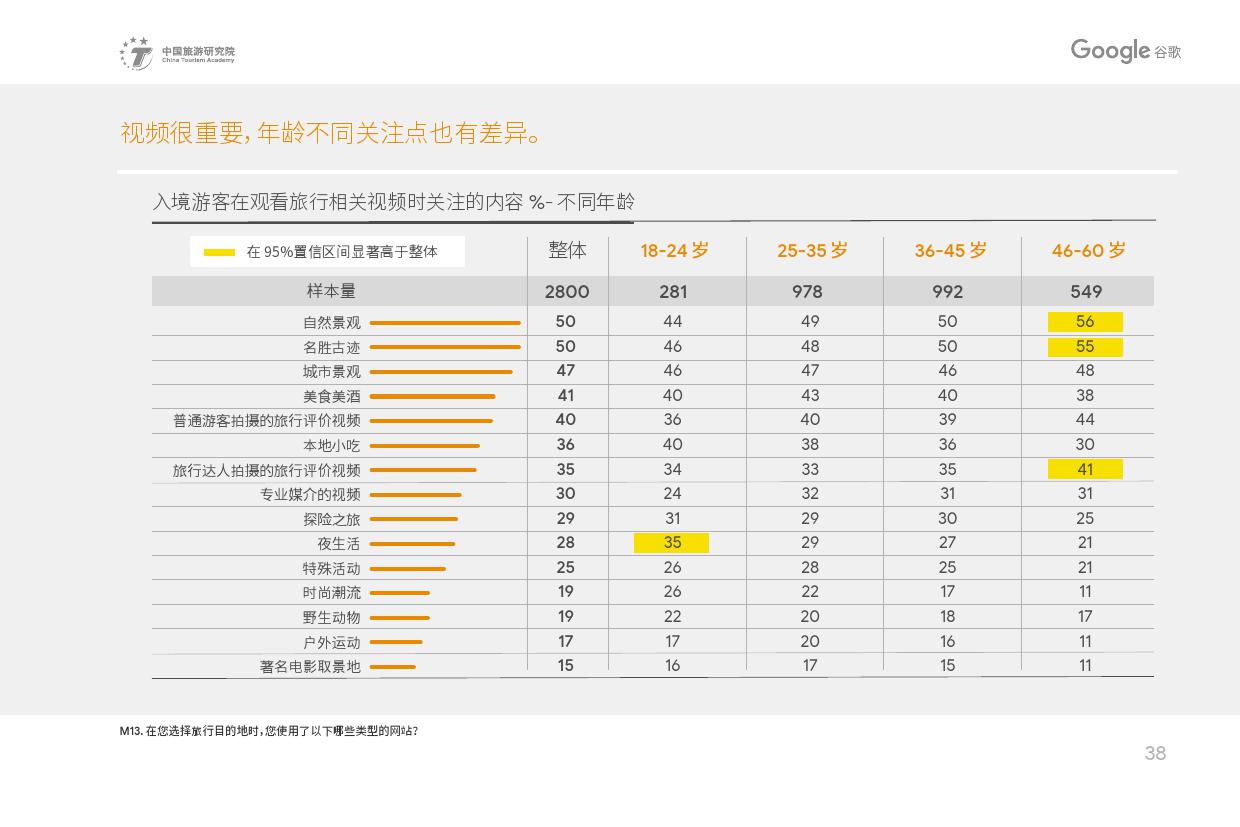Click the highlighted 35 value for 夜生活
The width and height of the screenshot is (1240, 827).
[x=672, y=543]
